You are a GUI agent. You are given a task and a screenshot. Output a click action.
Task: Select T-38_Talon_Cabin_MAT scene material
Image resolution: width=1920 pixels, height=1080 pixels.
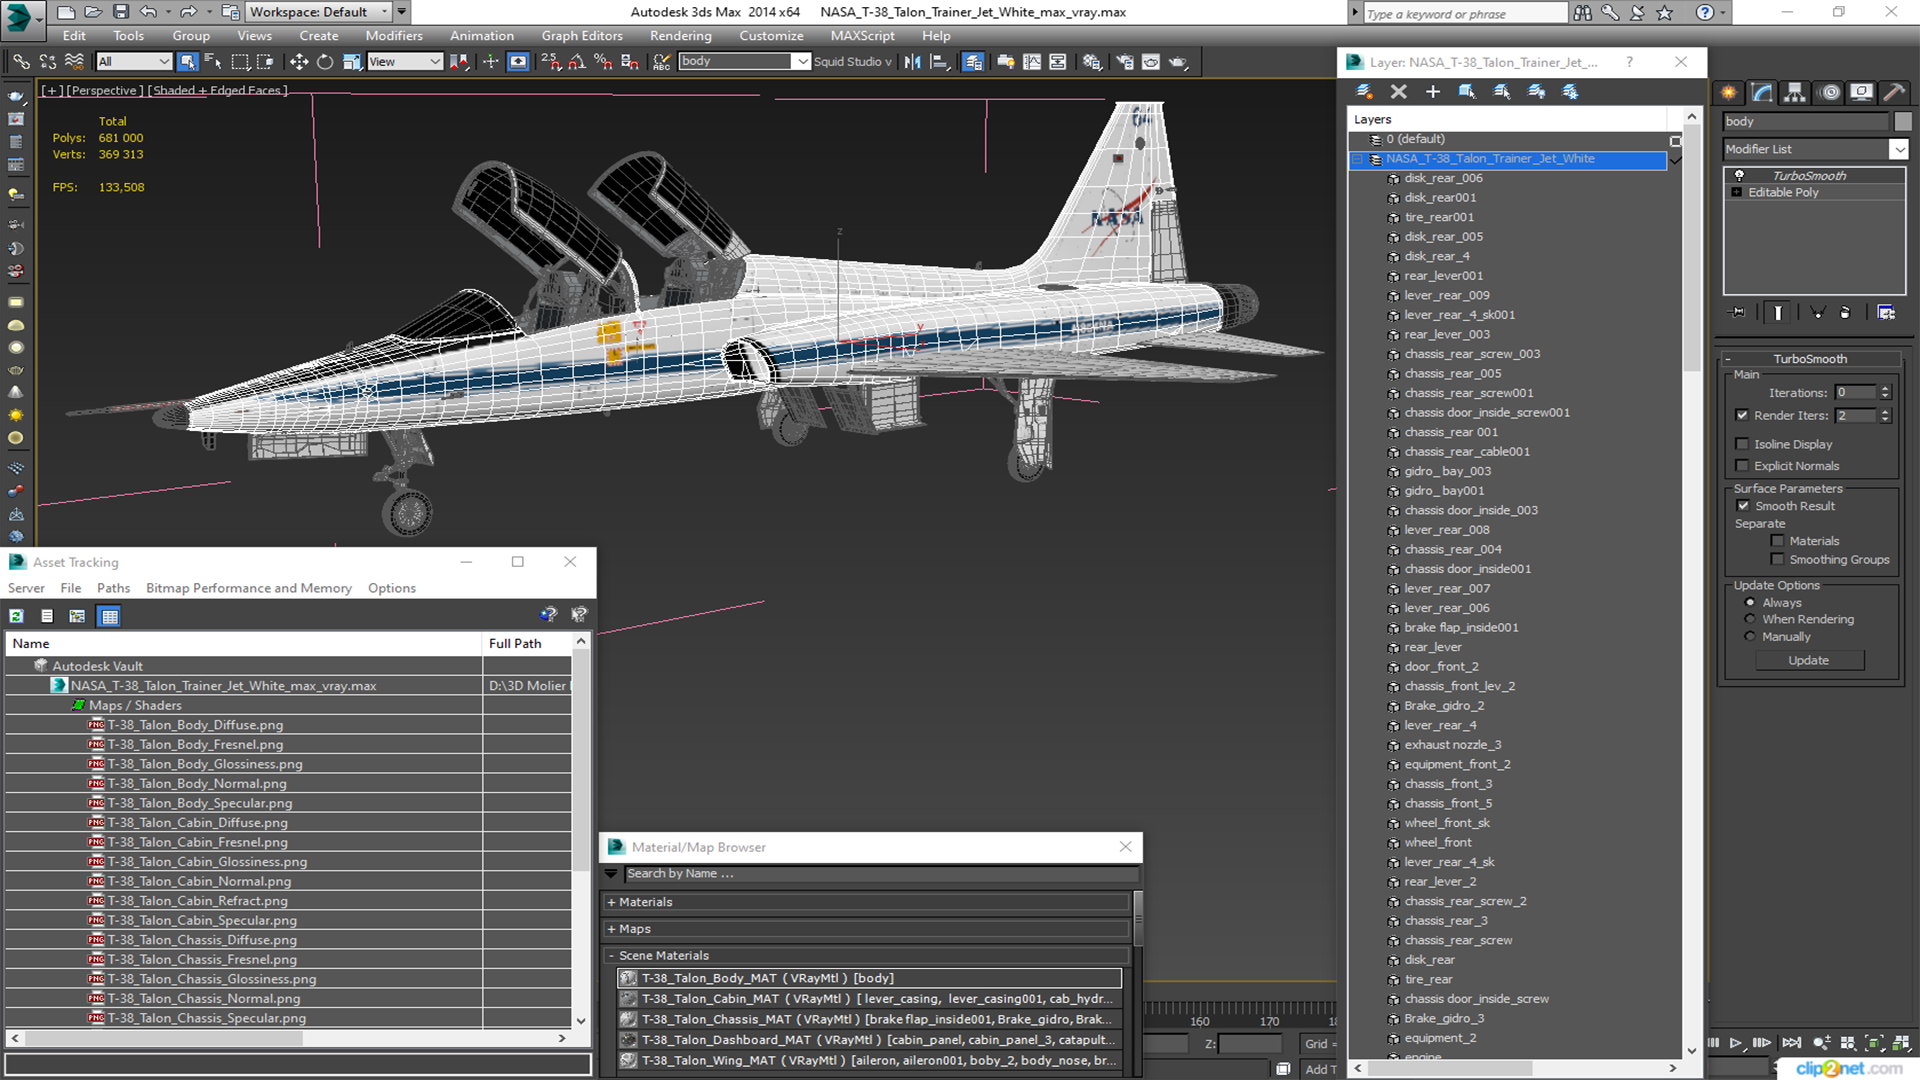870,999
